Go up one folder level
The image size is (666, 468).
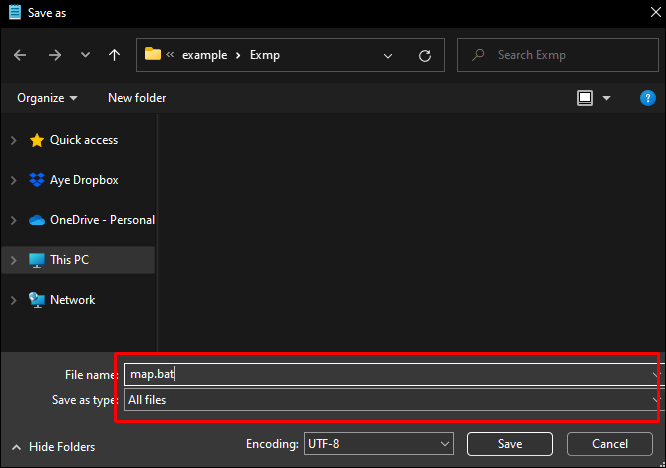click(x=114, y=55)
